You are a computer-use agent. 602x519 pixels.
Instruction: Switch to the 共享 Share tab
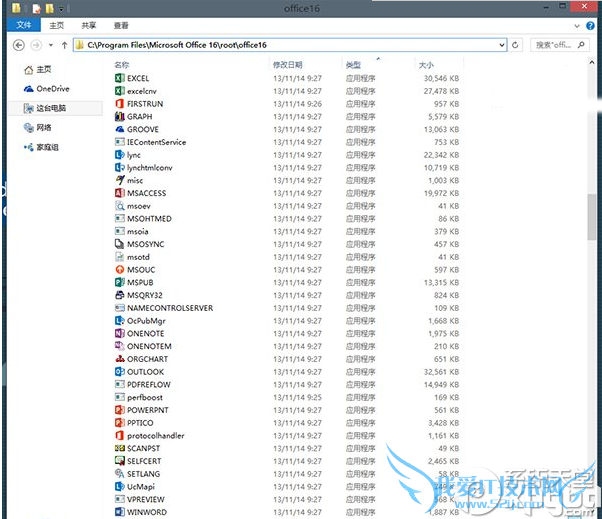pyautogui.click(x=89, y=25)
